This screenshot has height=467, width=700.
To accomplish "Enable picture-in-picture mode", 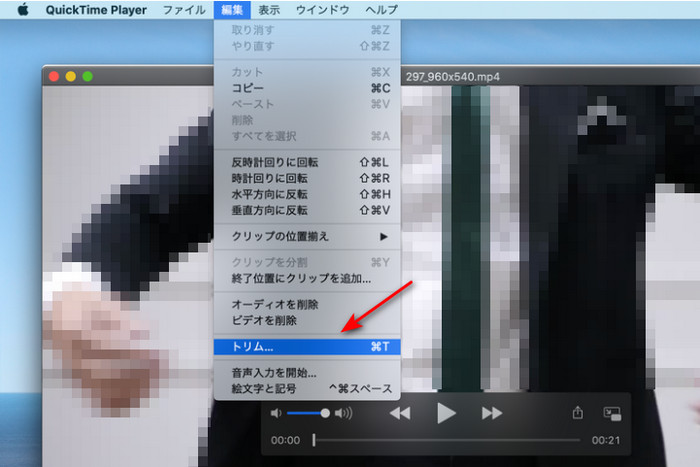I will 612,413.
